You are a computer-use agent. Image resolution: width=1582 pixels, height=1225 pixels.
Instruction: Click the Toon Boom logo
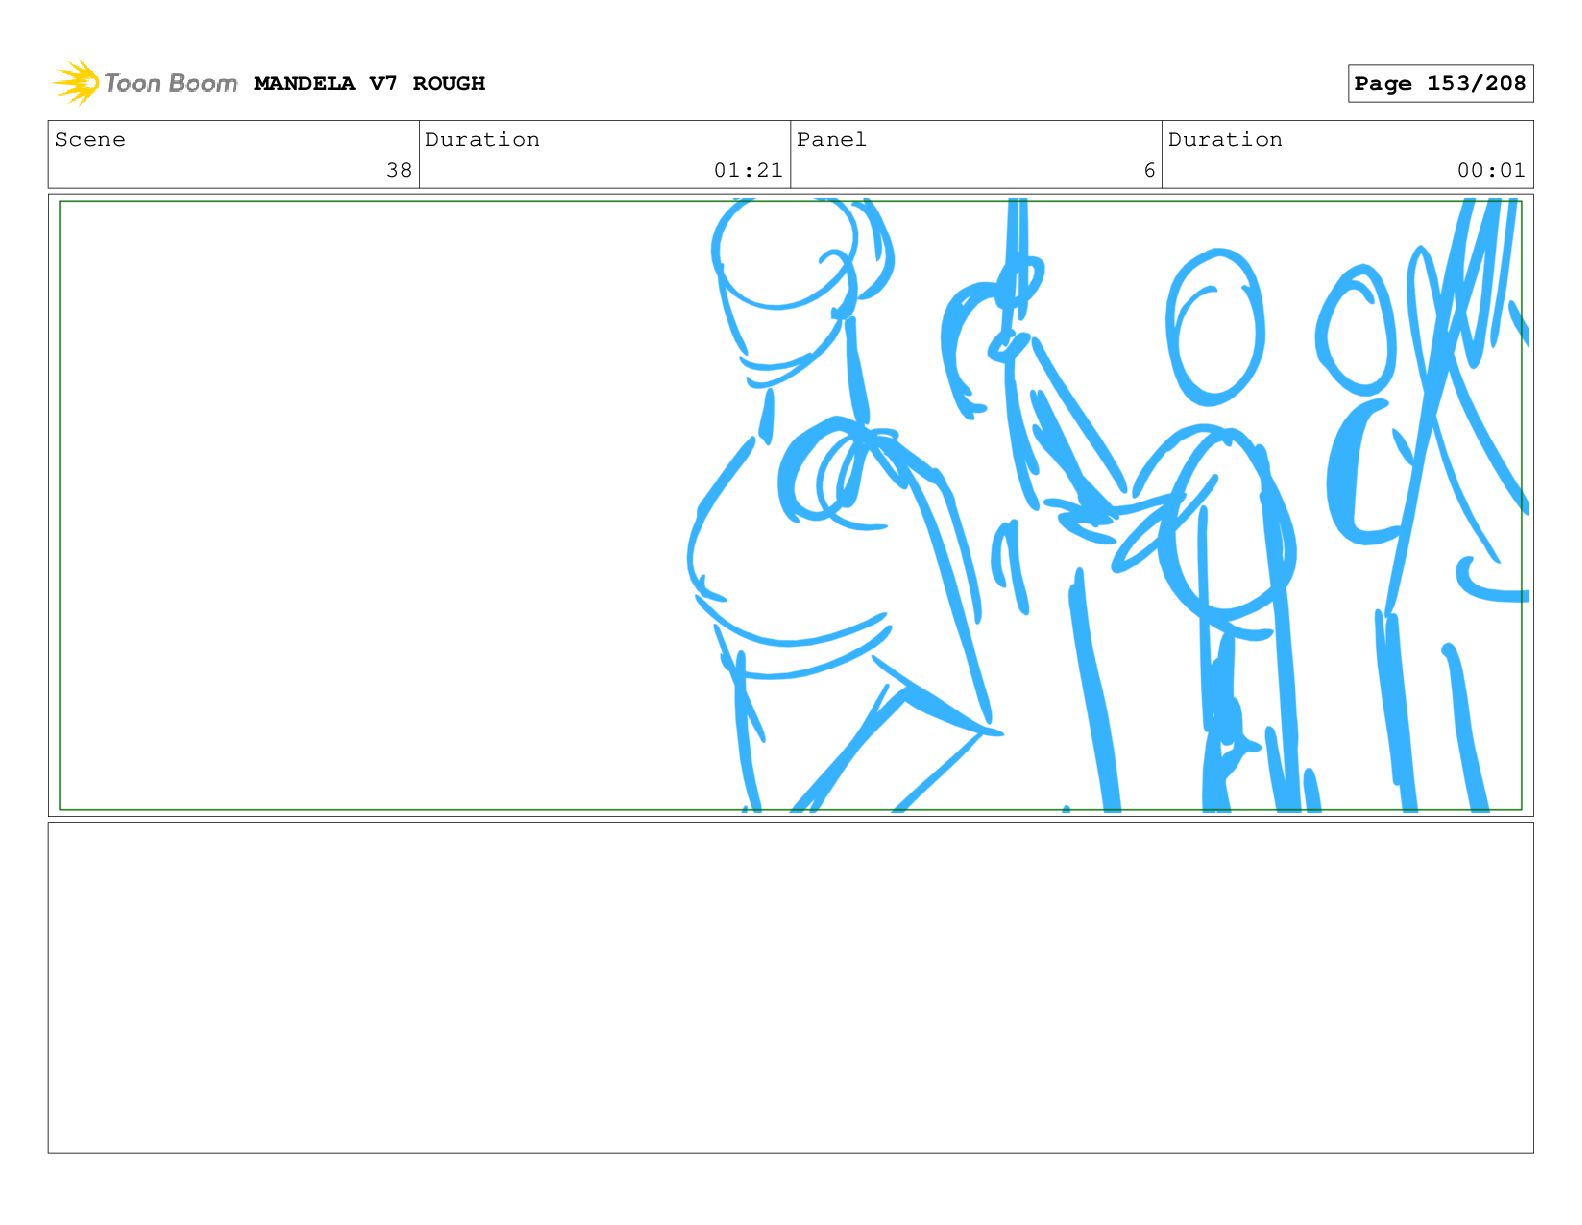pyautogui.click(x=145, y=83)
